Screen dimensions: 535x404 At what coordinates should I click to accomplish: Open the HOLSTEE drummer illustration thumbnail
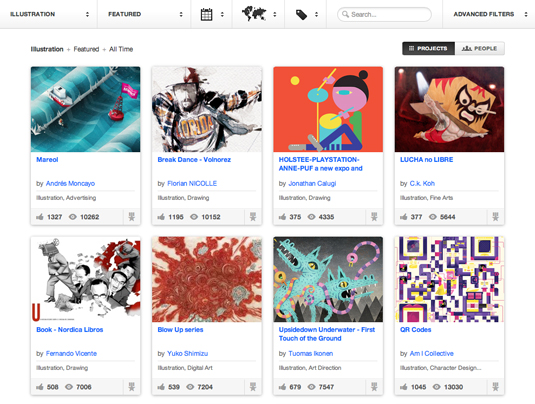click(328, 109)
